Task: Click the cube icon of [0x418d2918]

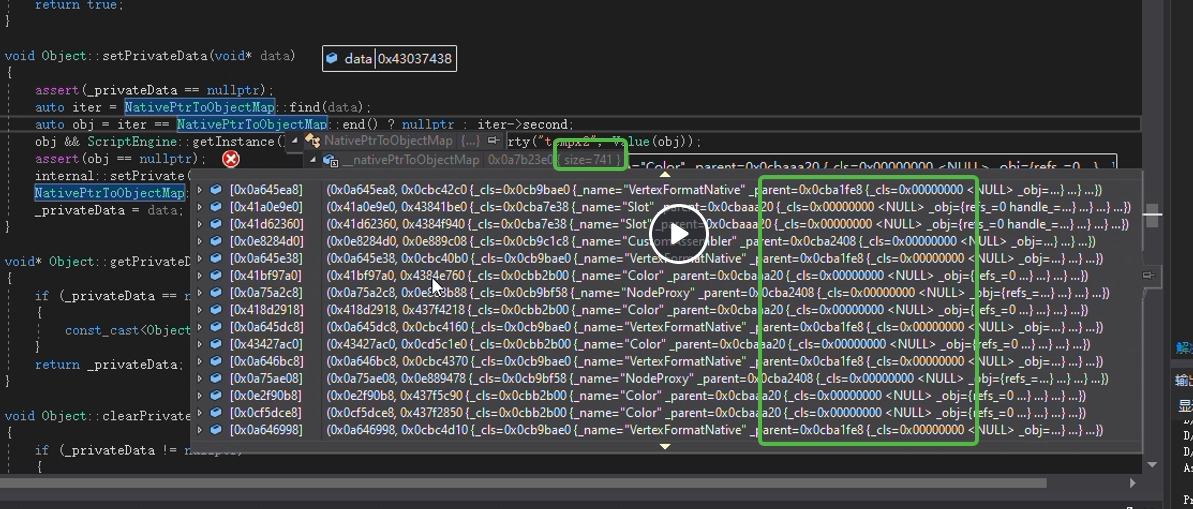Action: [217, 310]
